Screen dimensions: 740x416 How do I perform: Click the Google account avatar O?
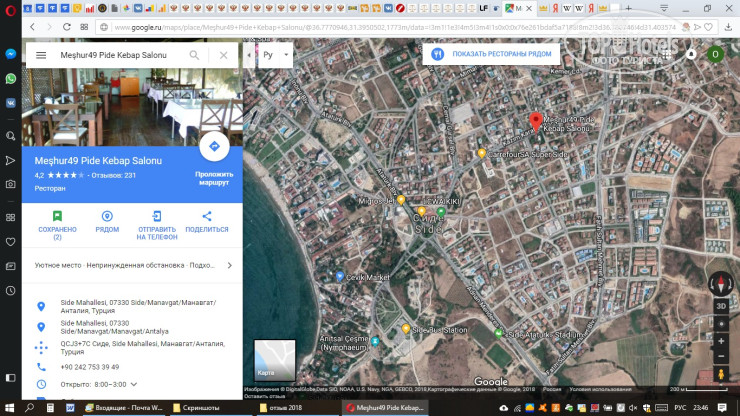[715, 54]
